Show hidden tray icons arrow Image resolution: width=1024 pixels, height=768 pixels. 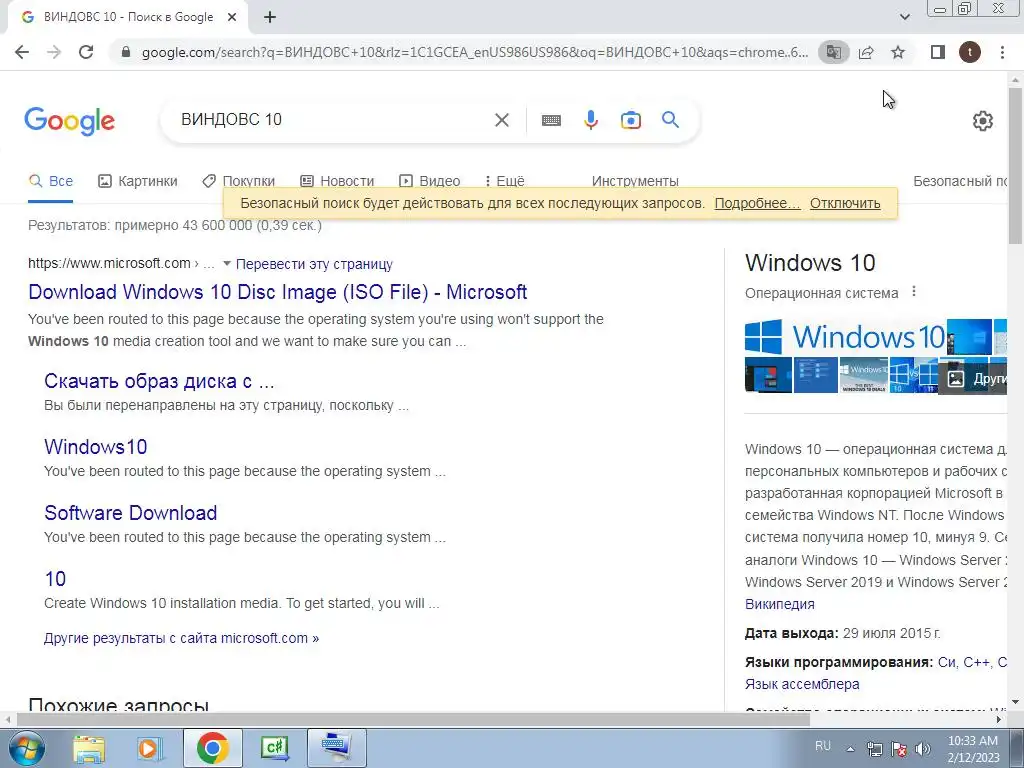point(850,748)
